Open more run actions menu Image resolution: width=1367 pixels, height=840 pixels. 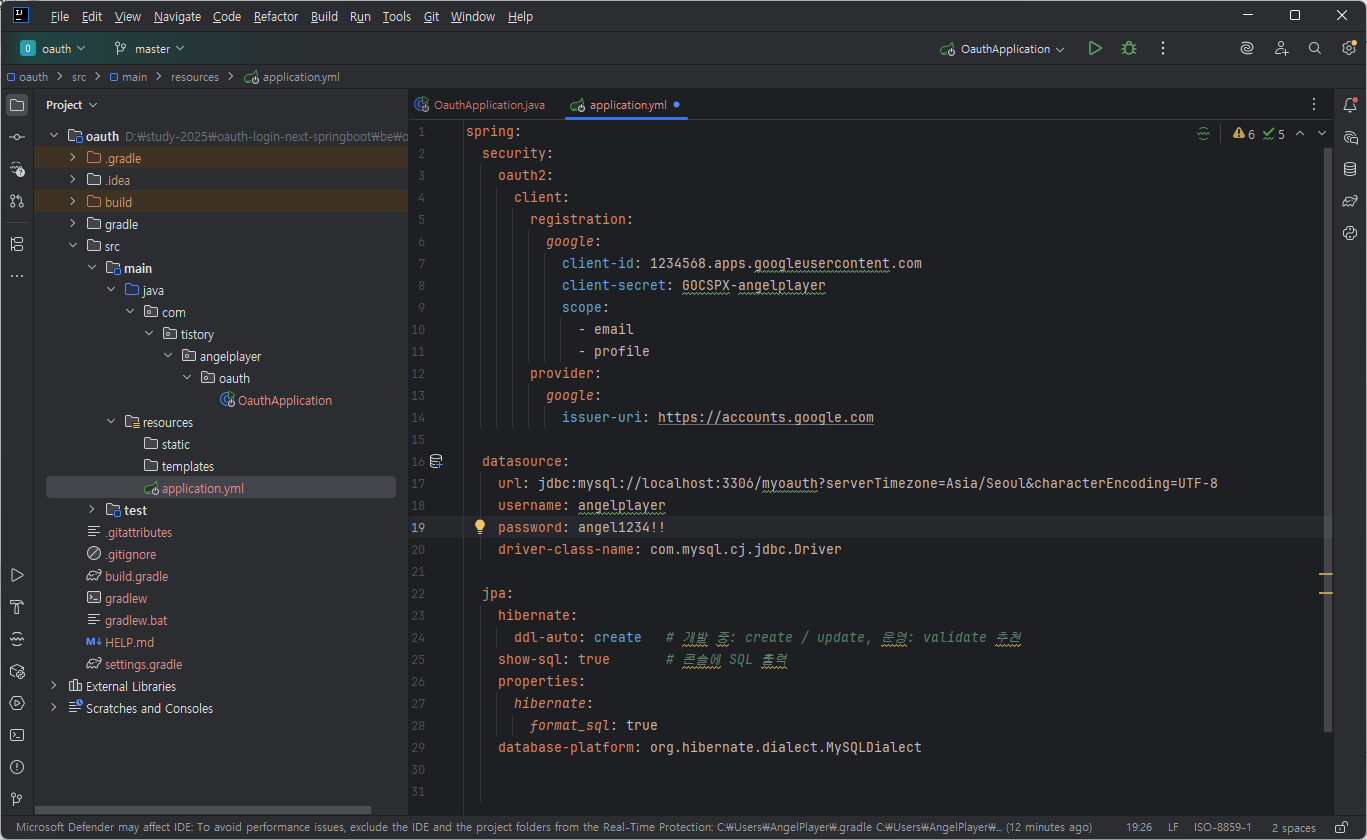coord(1163,48)
